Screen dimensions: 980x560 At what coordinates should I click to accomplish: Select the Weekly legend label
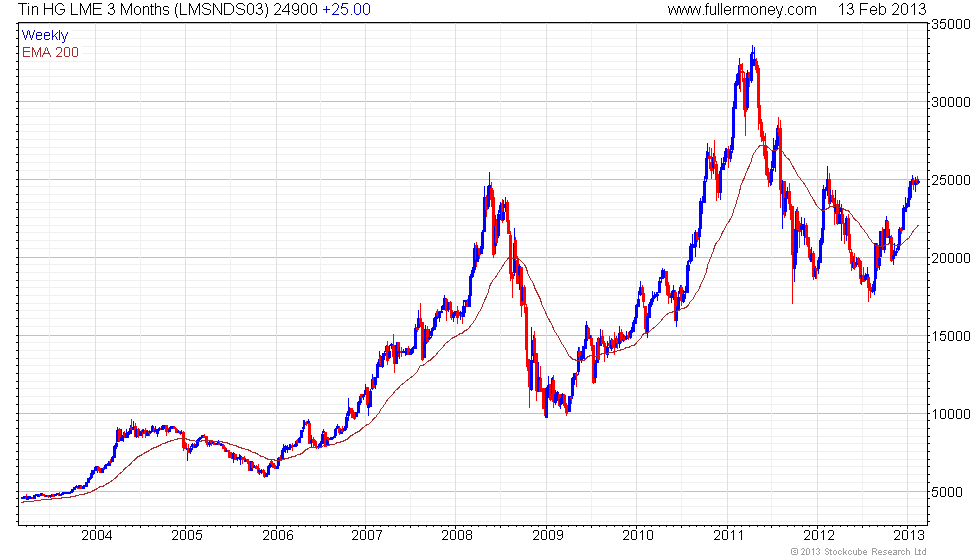45,35
